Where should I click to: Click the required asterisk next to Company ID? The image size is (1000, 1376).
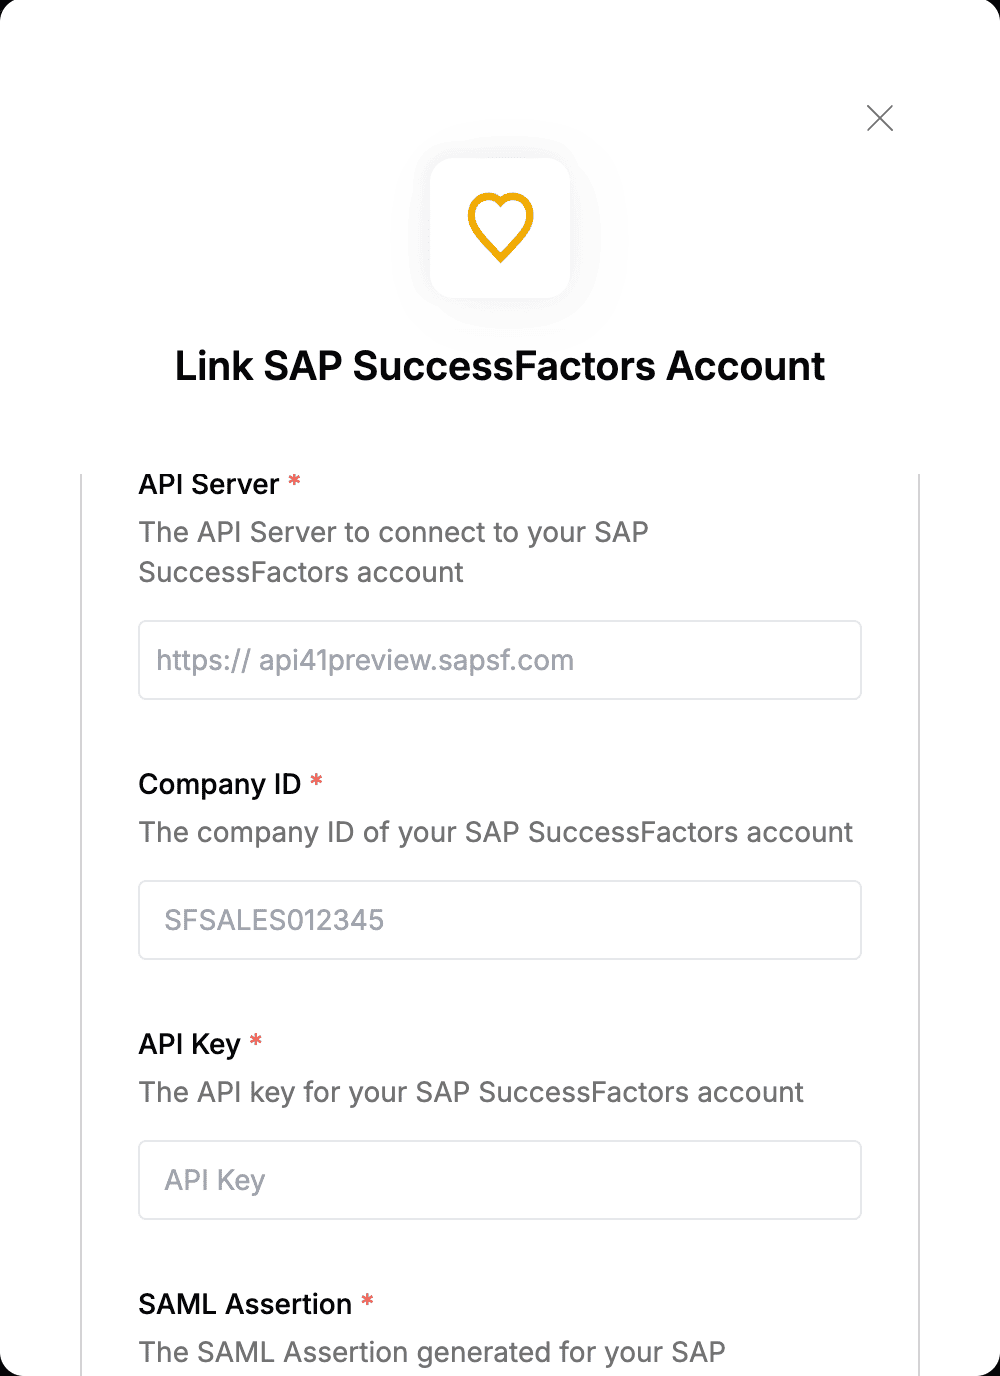316,780
